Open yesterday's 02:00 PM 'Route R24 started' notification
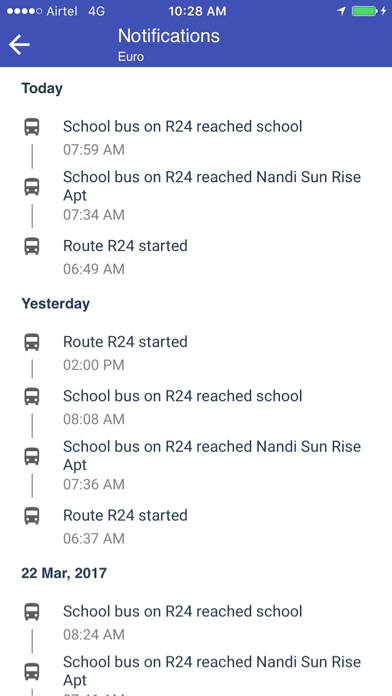 (196, 353)
